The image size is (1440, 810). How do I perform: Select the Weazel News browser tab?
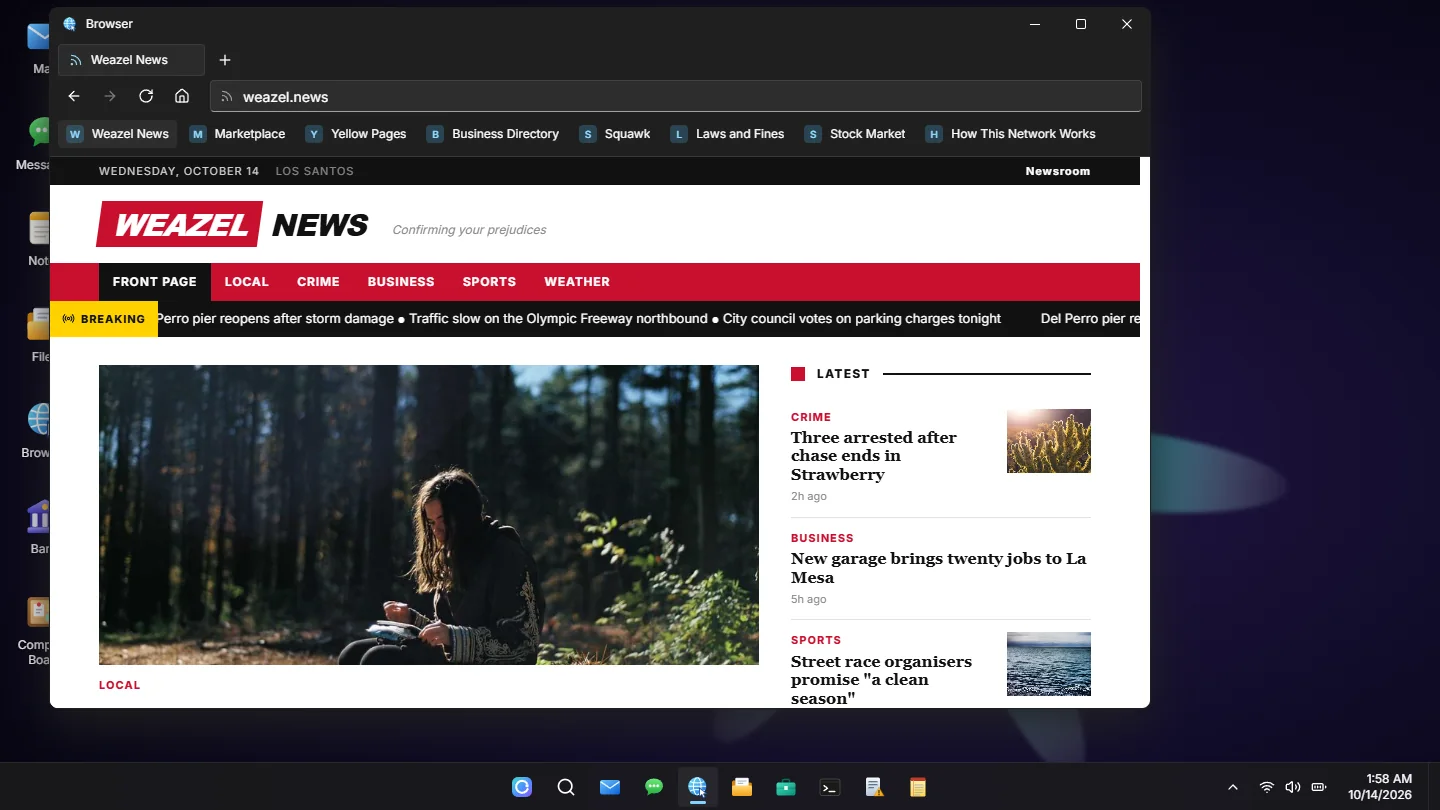(131, 60)
